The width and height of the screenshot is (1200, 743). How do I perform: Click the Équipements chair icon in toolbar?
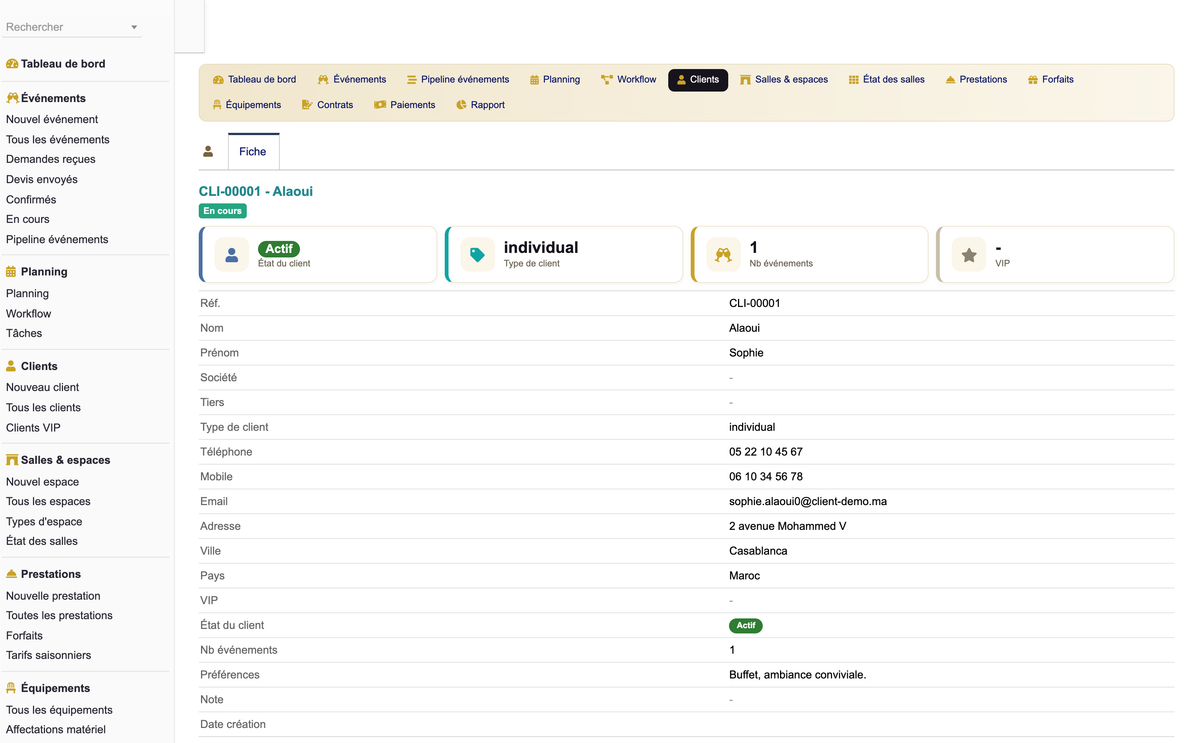click(217, 105)
